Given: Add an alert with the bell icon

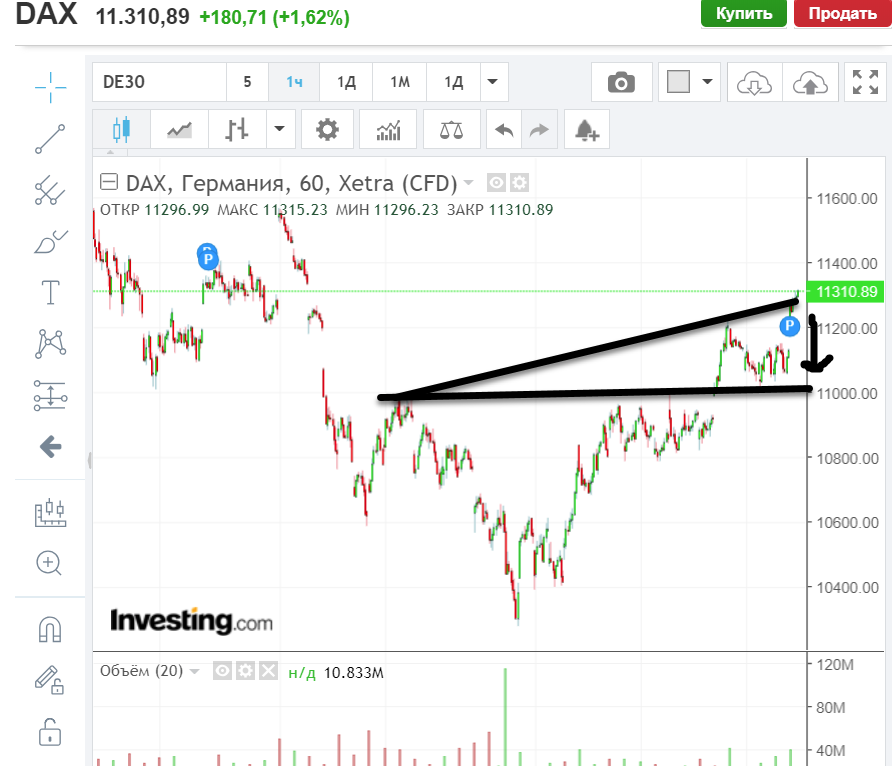Looking at the screenshot, I should [x=587, y=129].
